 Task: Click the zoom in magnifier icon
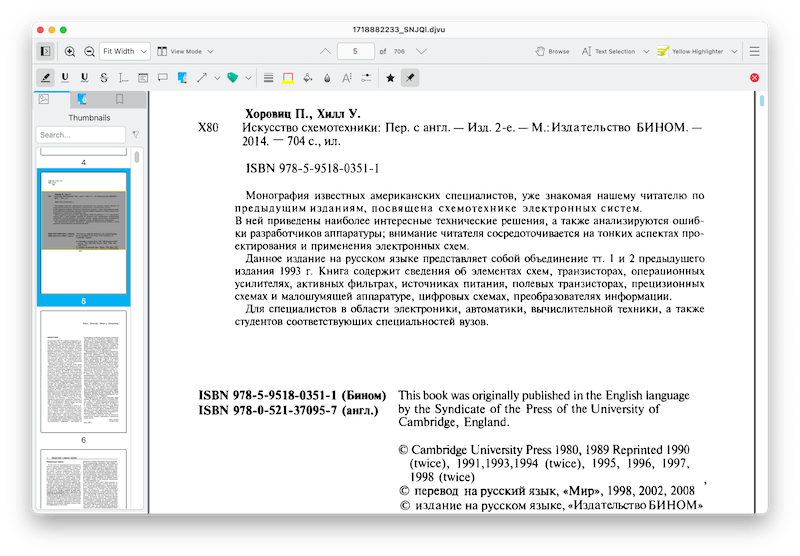[x=70, y=51]
